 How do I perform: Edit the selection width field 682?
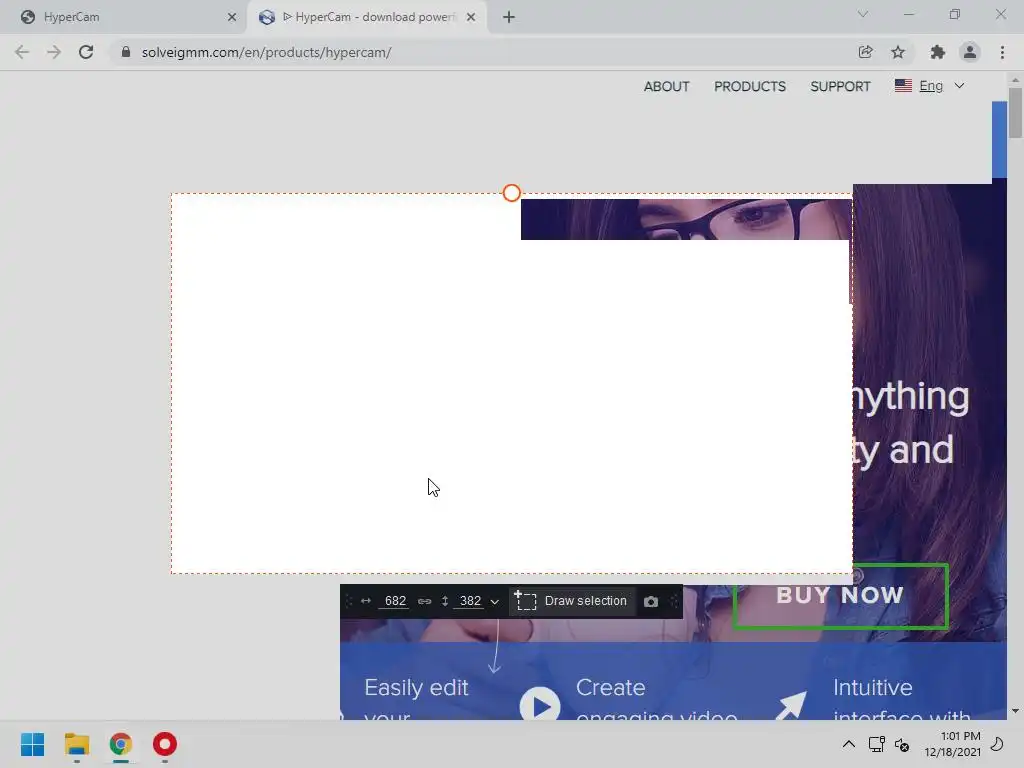[395, 601]
